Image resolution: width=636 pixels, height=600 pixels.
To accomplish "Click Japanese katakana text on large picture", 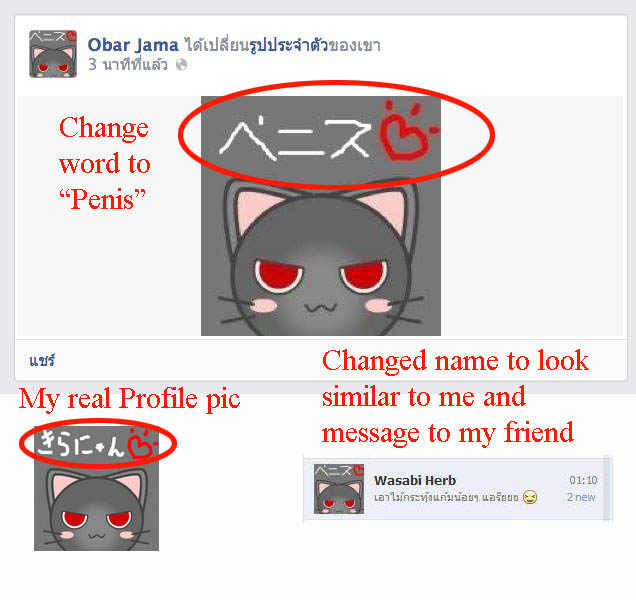I will coord(295,137).
